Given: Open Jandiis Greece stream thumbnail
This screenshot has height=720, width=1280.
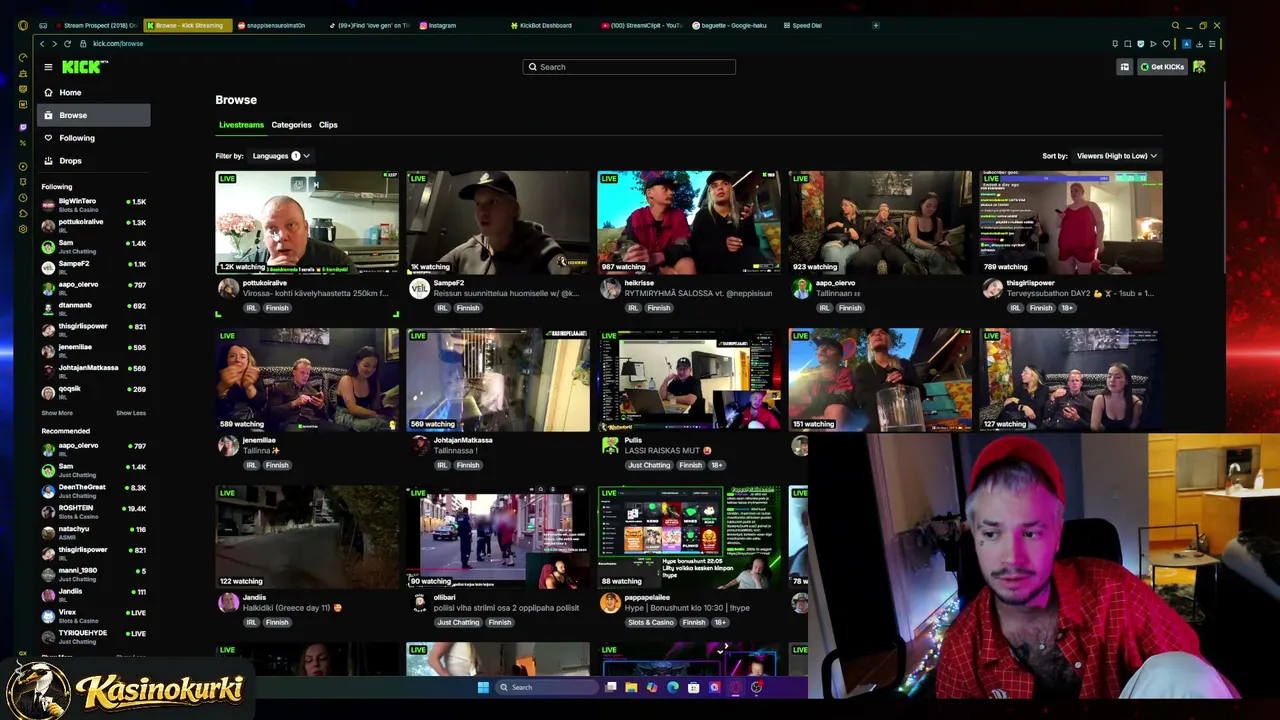Looking at the screenshot, I should [x=307, y=537].
